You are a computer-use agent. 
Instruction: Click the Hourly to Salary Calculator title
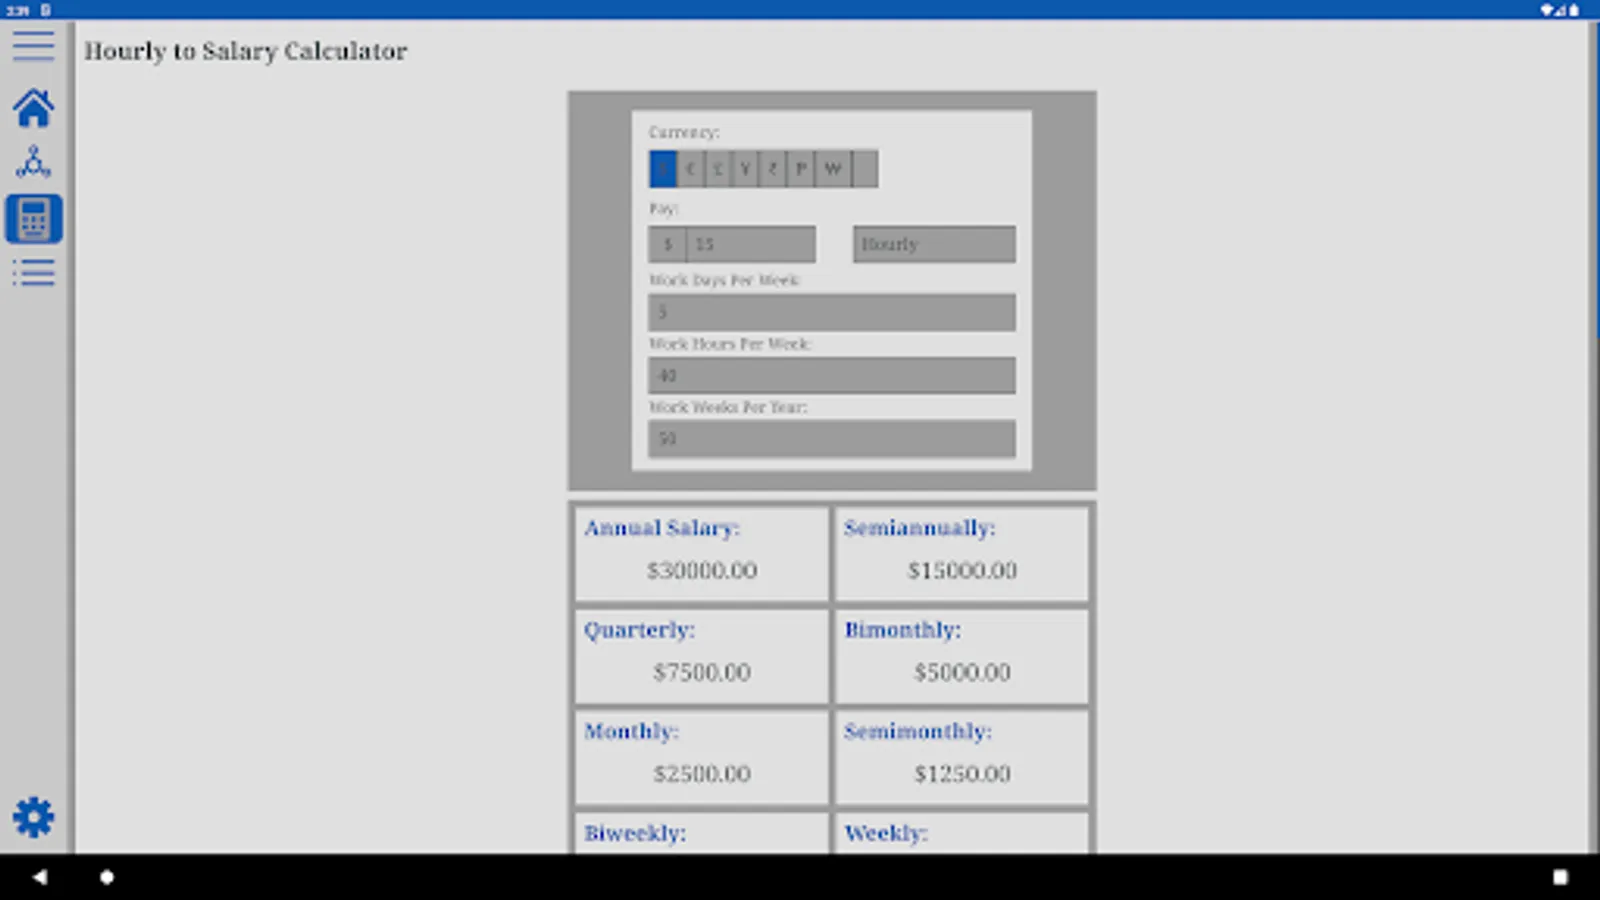pyautogui.click(x=246, y=51)
